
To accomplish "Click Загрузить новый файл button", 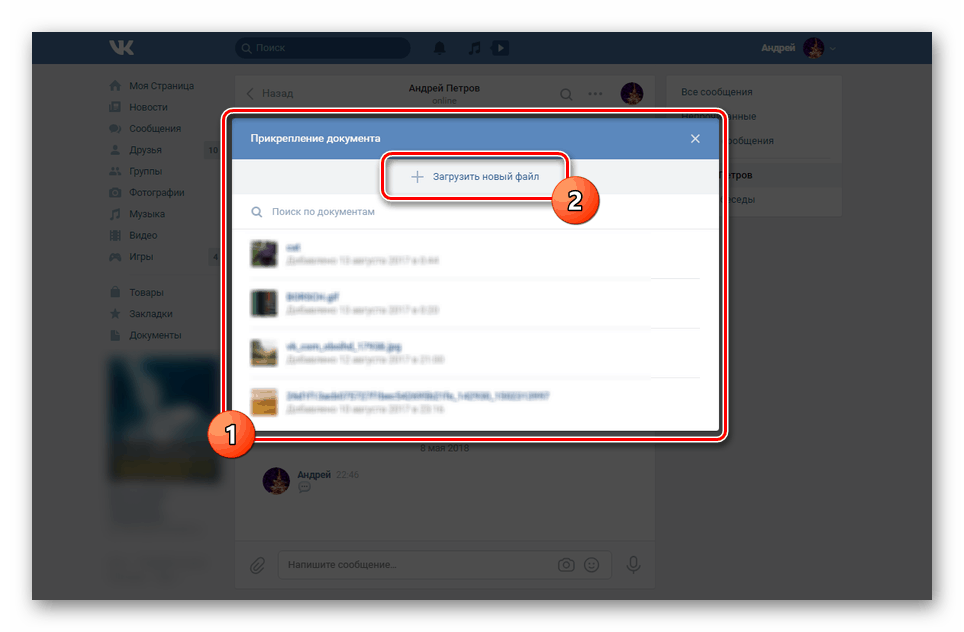I will (475, 177).
